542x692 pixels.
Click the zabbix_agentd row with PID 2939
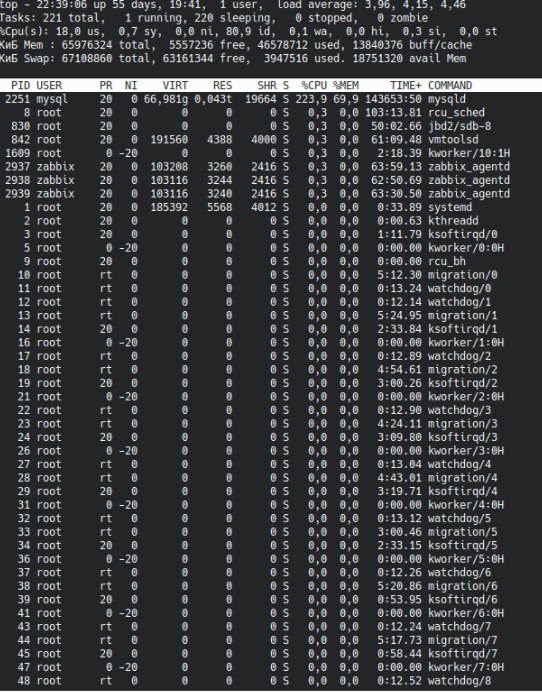coord(257,194)
